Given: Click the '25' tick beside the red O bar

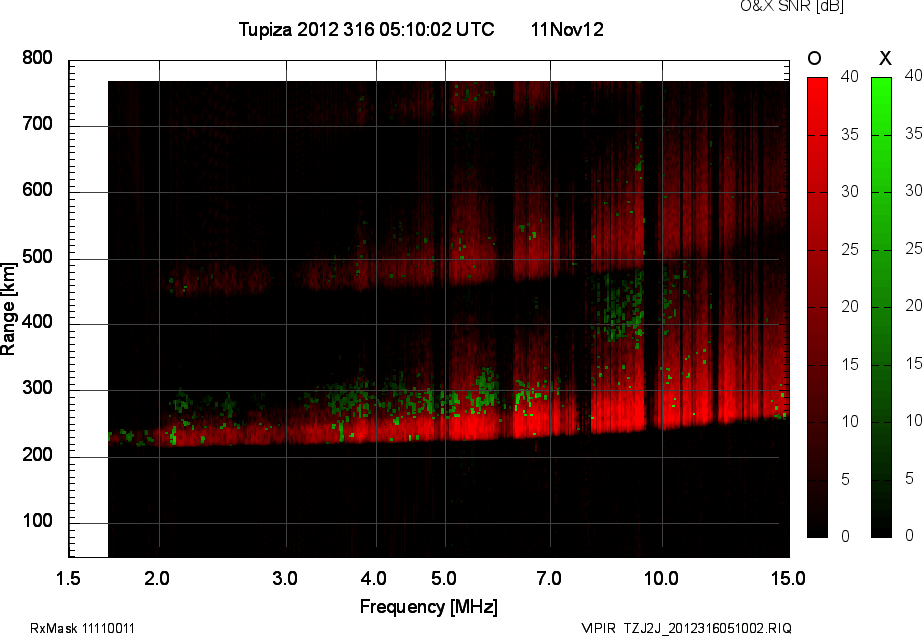Looking at the screenshot, I should 850,249.
